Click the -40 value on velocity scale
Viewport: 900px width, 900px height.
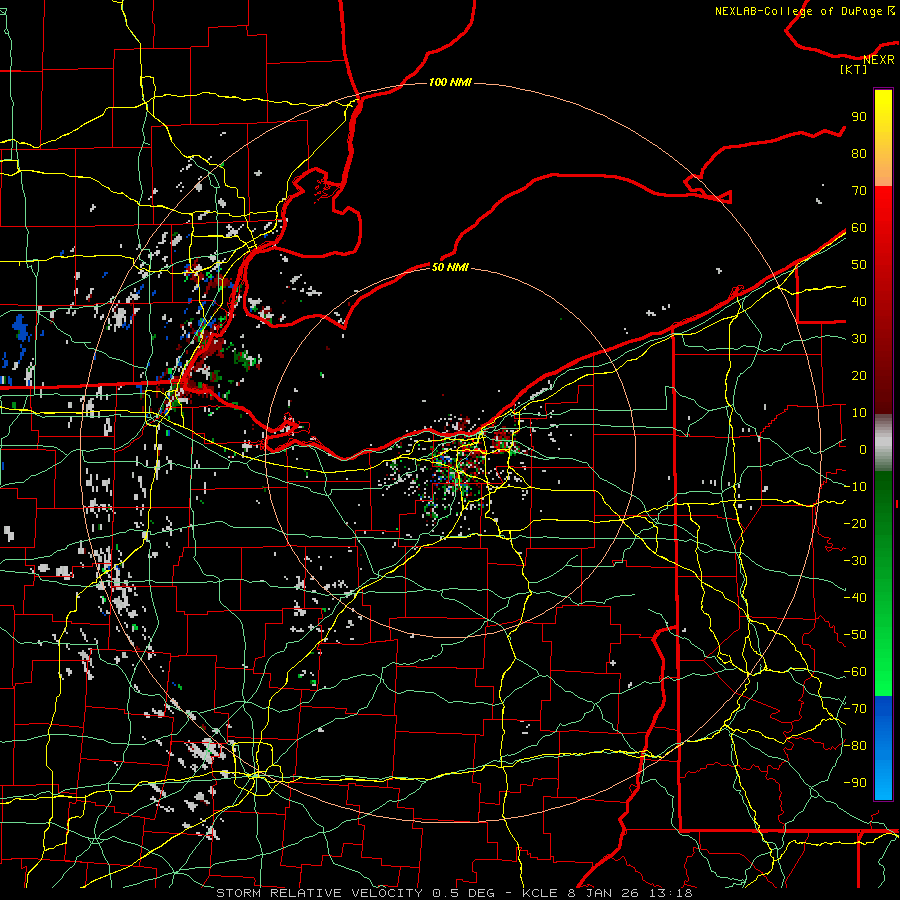(855, 598)
